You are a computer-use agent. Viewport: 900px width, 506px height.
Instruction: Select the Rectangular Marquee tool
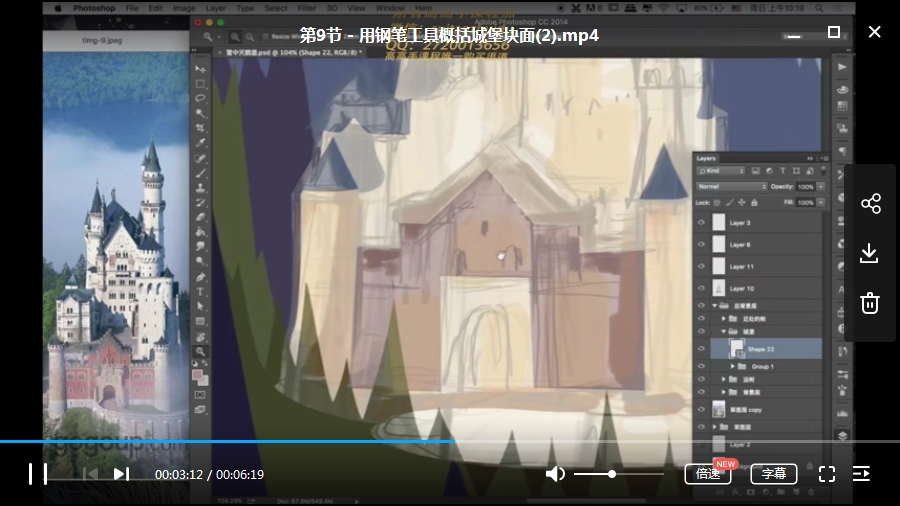click(200, 84)
